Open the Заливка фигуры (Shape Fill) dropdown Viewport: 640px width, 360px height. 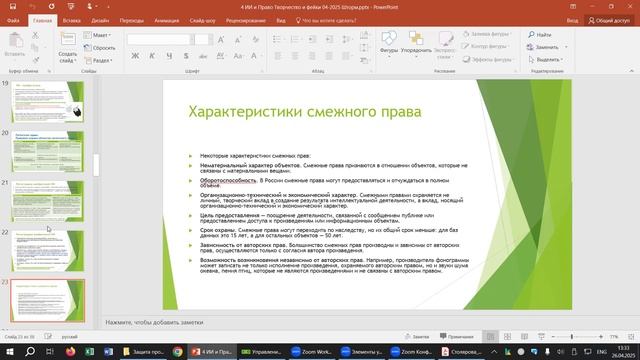click(x=487, y=34)
